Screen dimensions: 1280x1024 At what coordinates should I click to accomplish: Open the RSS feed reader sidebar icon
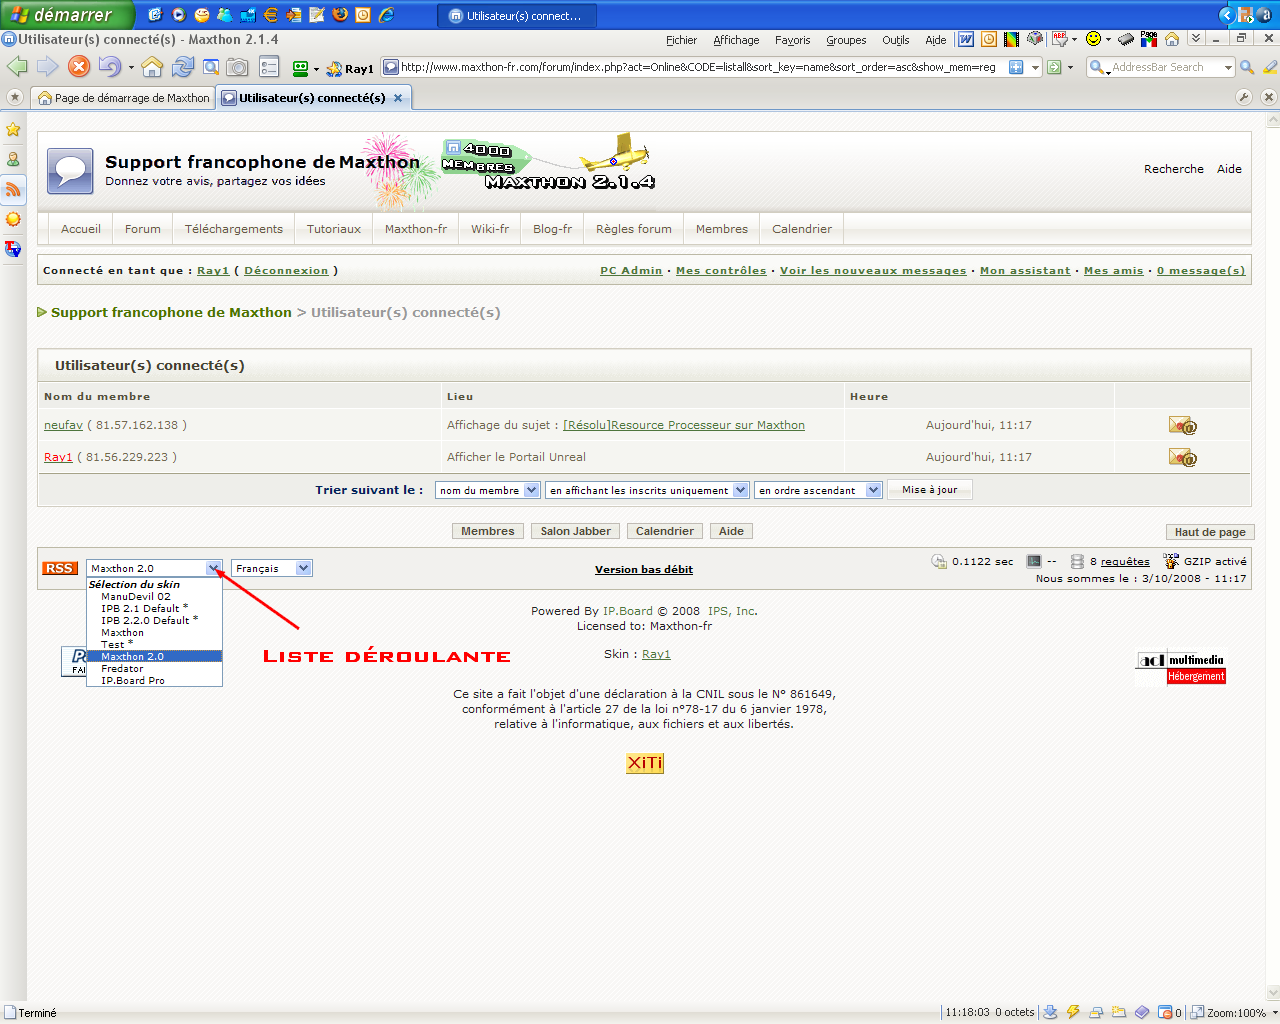tap(13, 189)
